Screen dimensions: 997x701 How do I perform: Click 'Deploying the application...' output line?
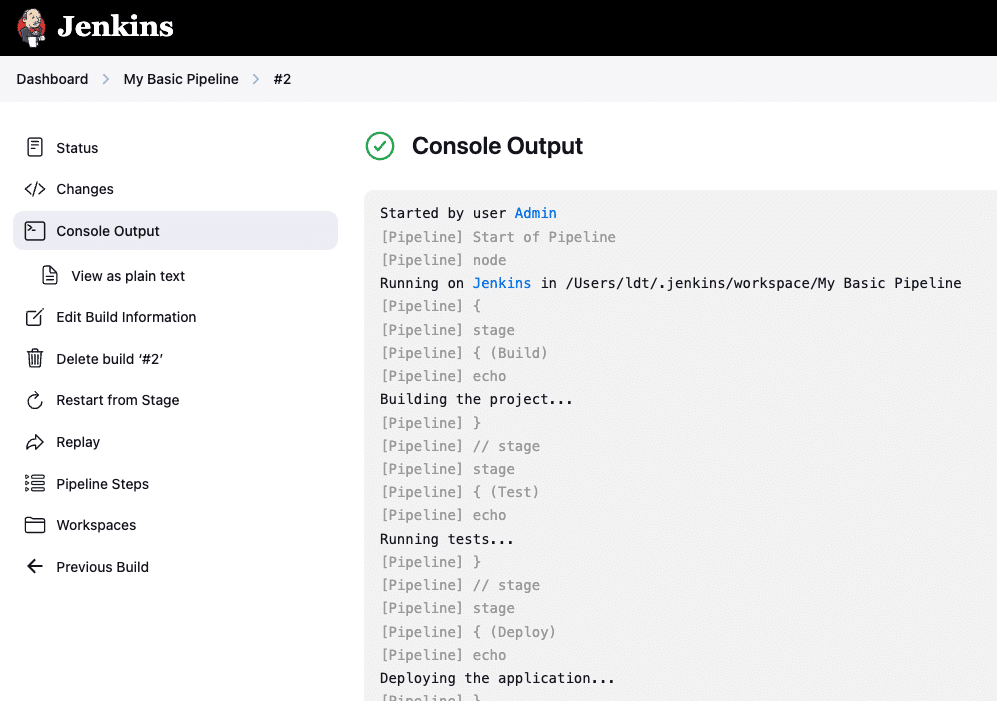point(497,678)
